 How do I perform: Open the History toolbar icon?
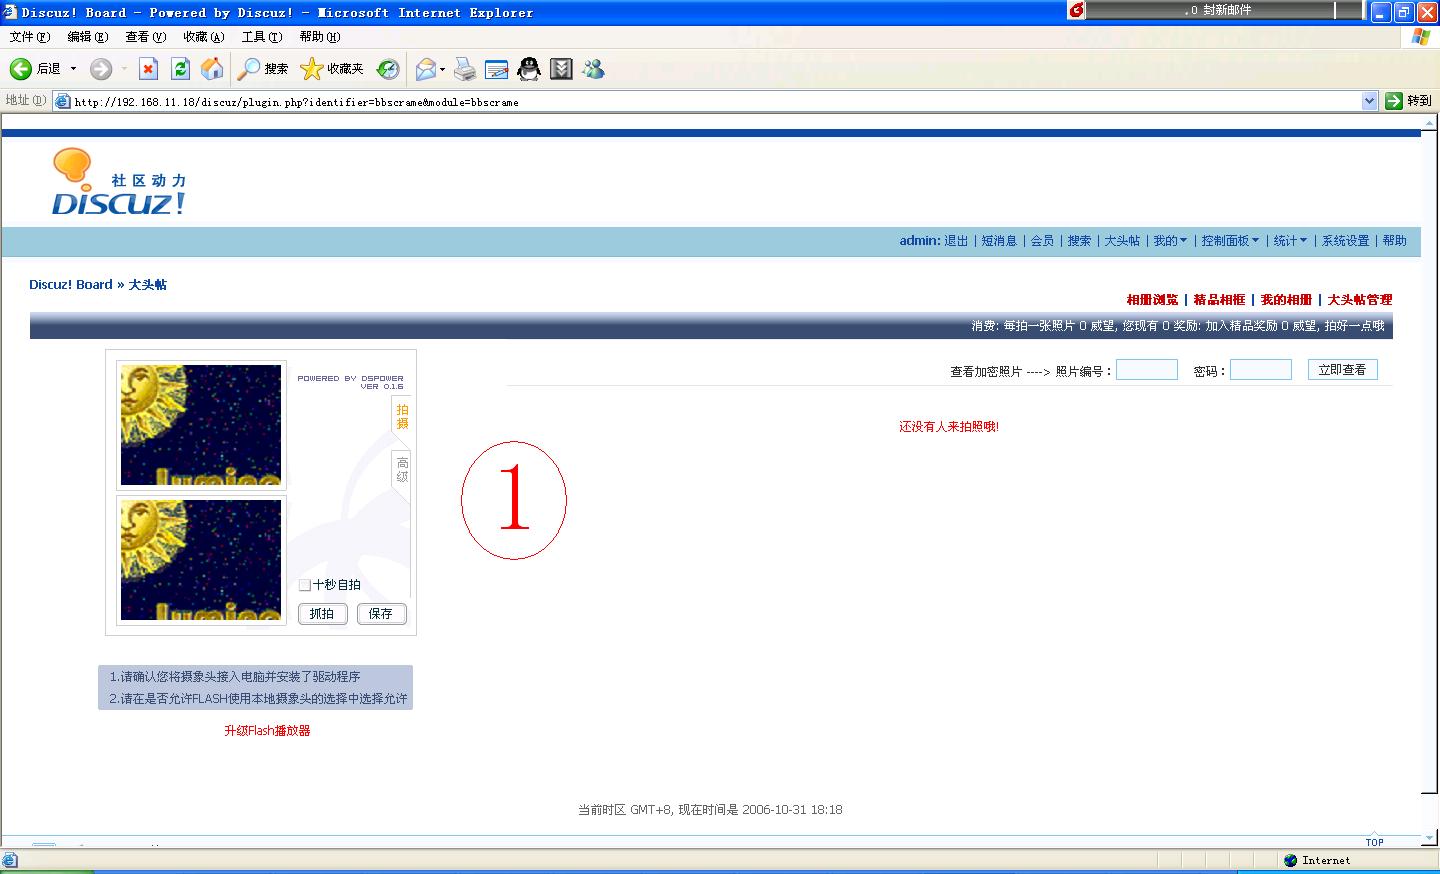coord(388,69)
